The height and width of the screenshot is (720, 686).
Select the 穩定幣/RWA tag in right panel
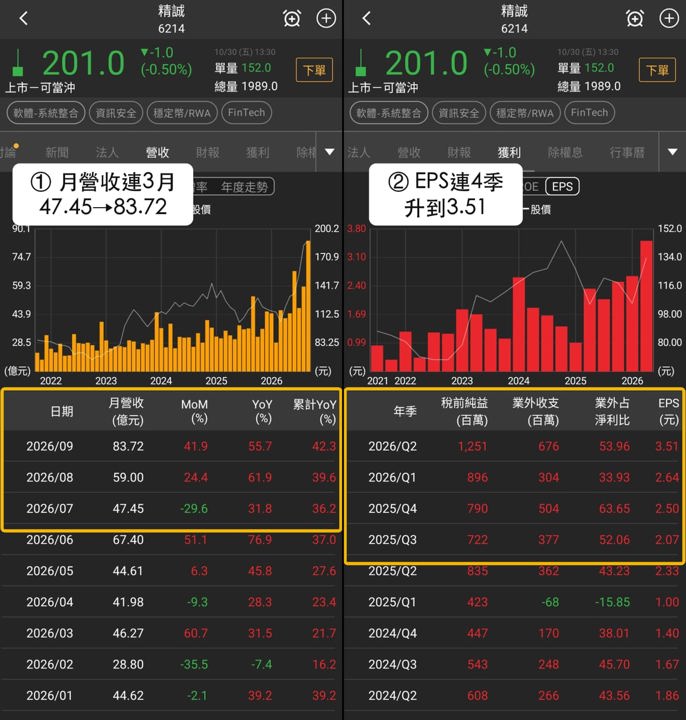point(525,113)
